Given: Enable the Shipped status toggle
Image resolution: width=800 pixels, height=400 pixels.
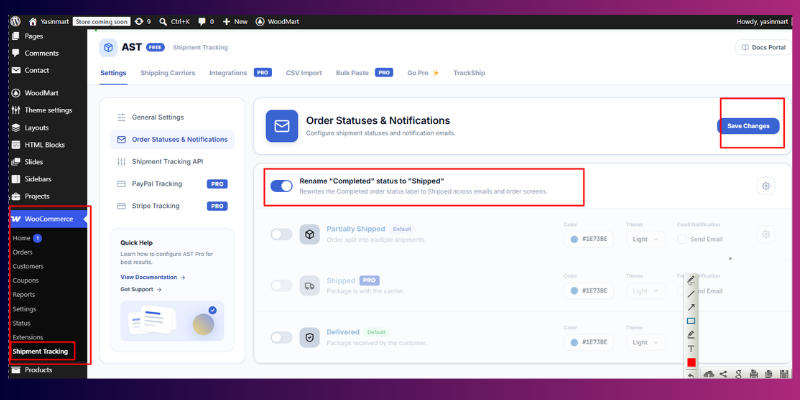Looking at the screenshot, I should pyautogui.click(x=281, y=286).
